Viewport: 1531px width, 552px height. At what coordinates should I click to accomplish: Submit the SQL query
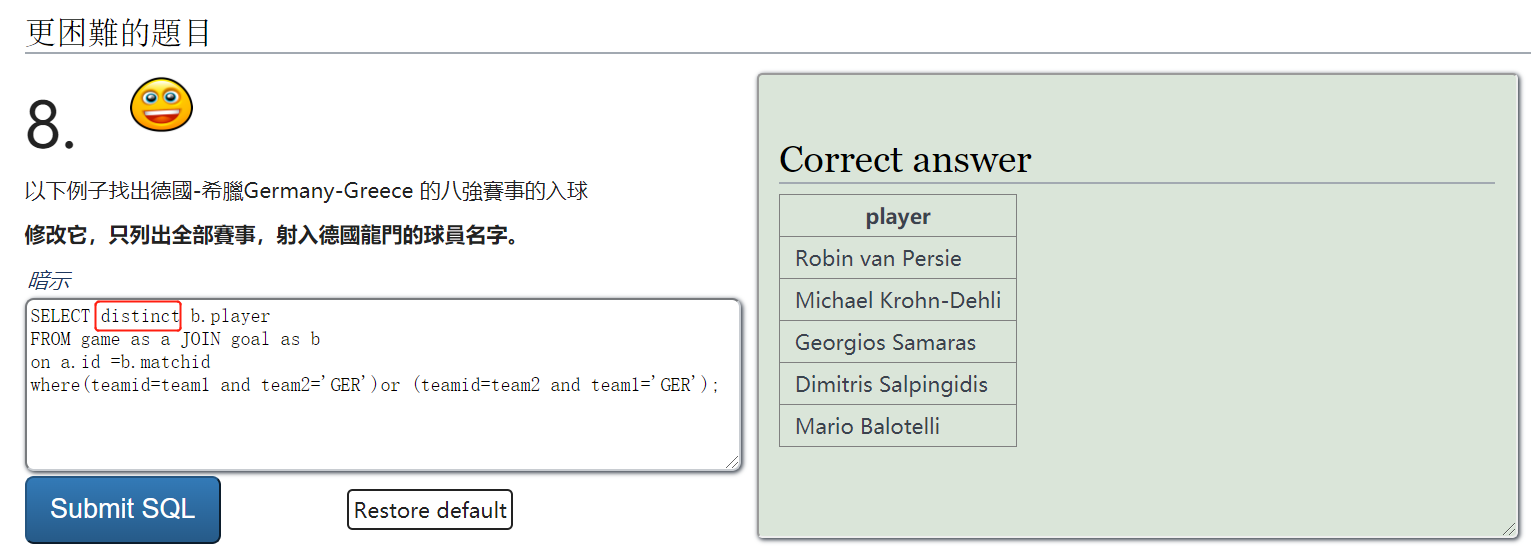(123, 509)
